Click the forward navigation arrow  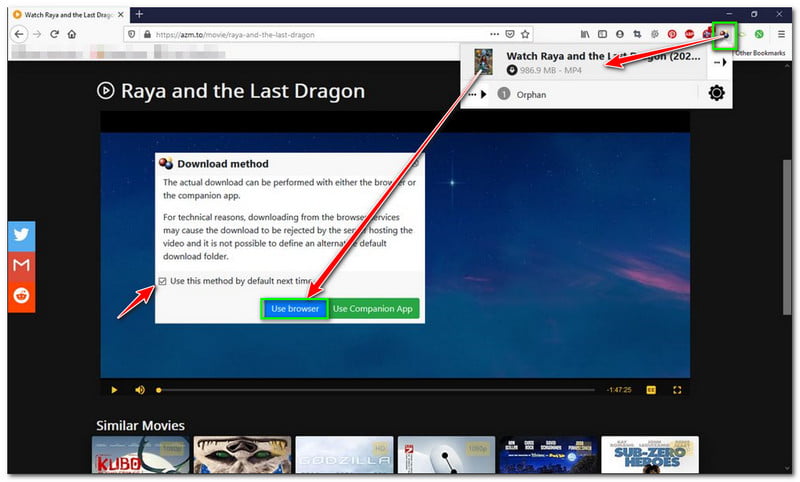point(37,34)
